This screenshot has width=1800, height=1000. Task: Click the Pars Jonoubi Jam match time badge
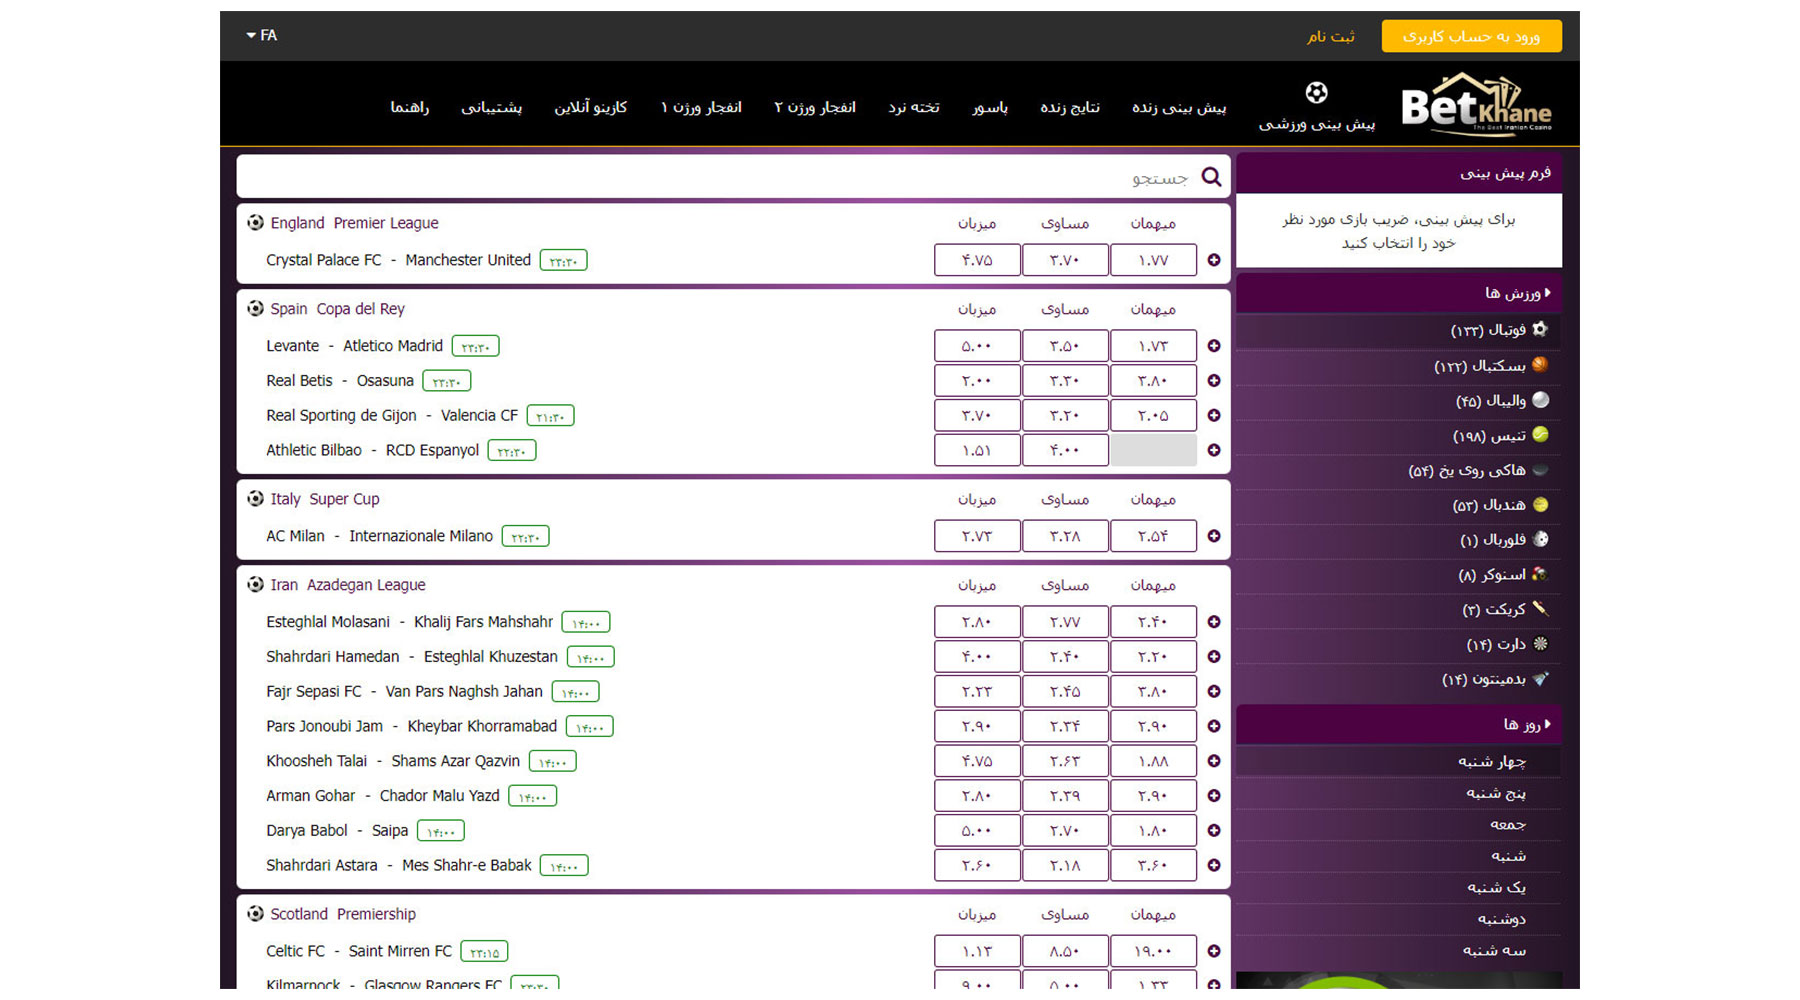[589, 727]
